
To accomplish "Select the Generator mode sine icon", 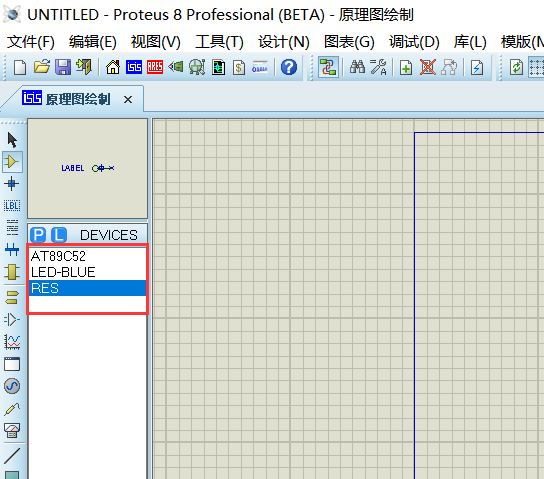I will tap(12, 386).
